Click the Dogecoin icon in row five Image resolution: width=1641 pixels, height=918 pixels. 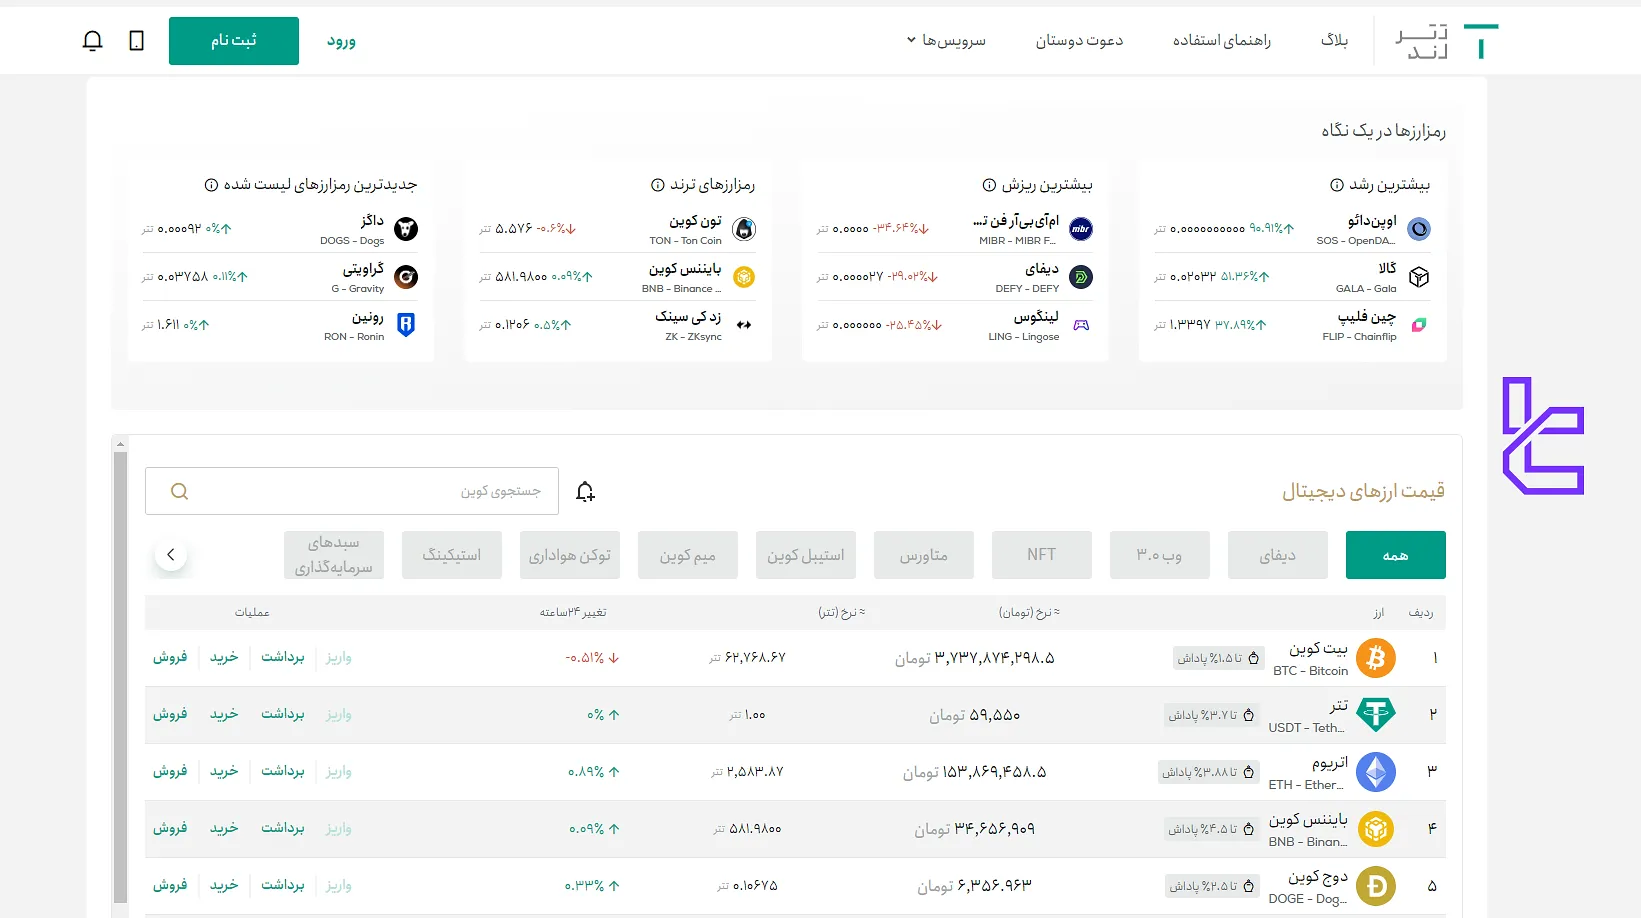(x=1376, y=886)
